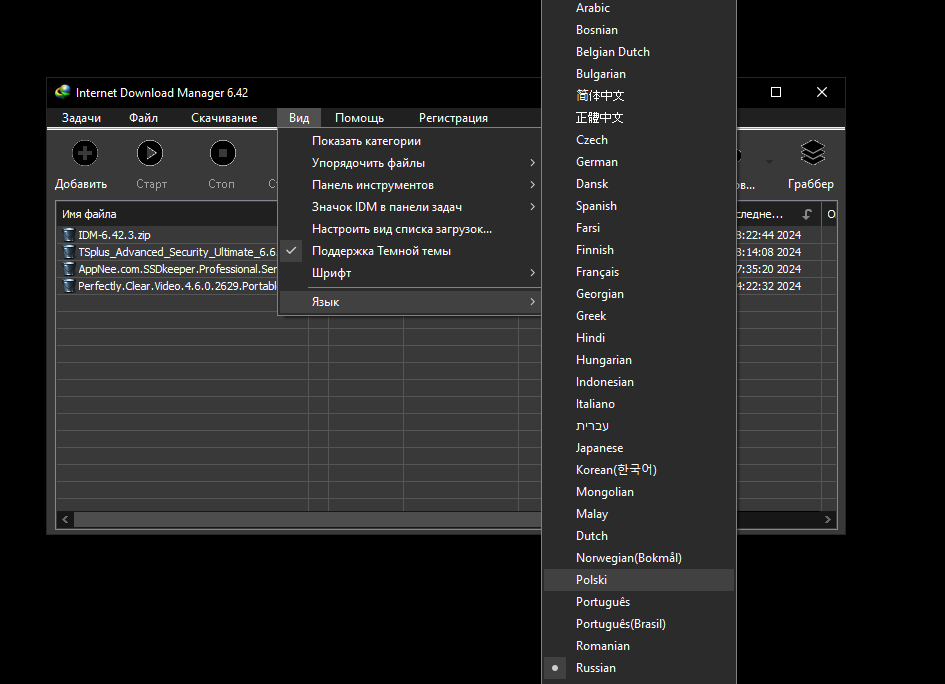Open the Скачивание menu

(224, 118)
